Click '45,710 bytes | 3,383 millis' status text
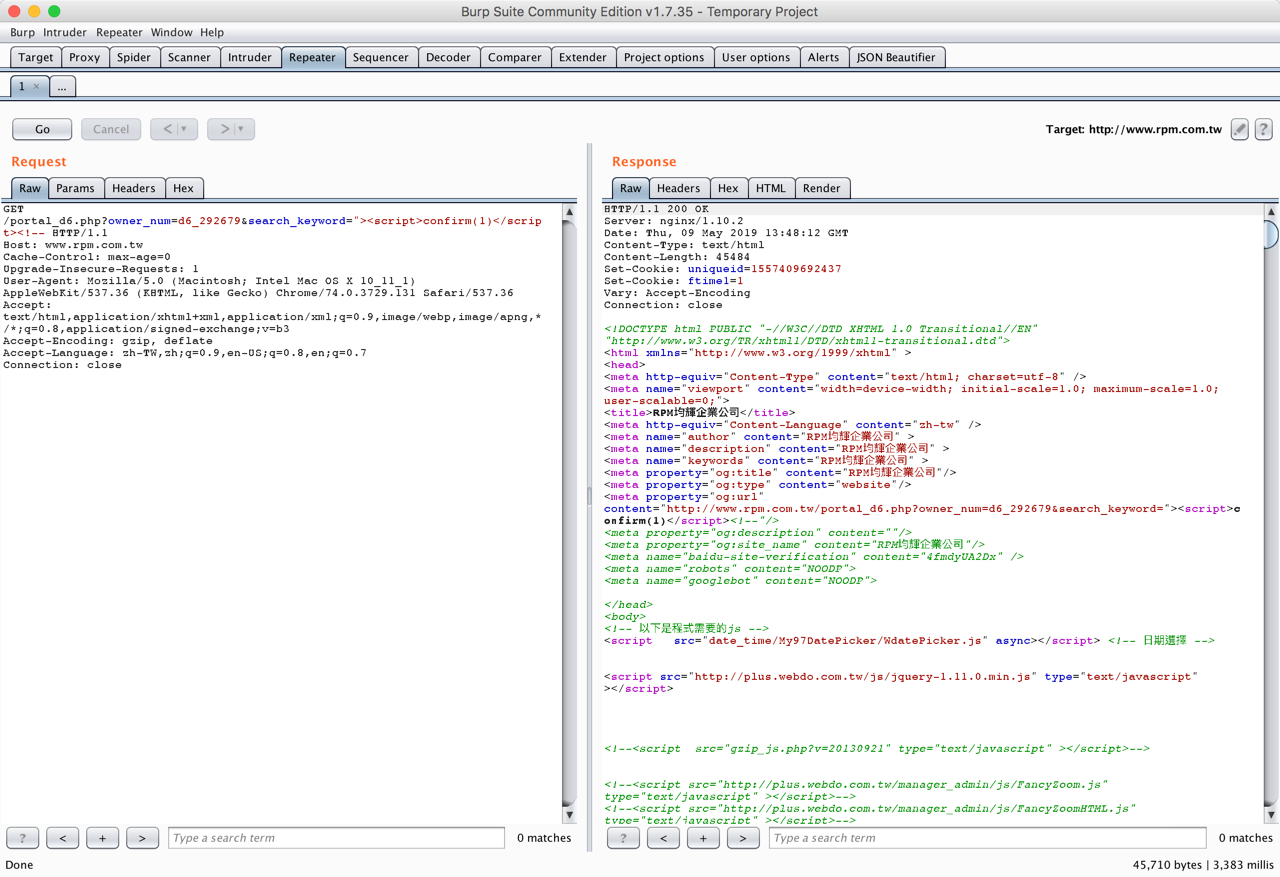The height and width of the screenshot is (877, 1280). coord(1203,865)
